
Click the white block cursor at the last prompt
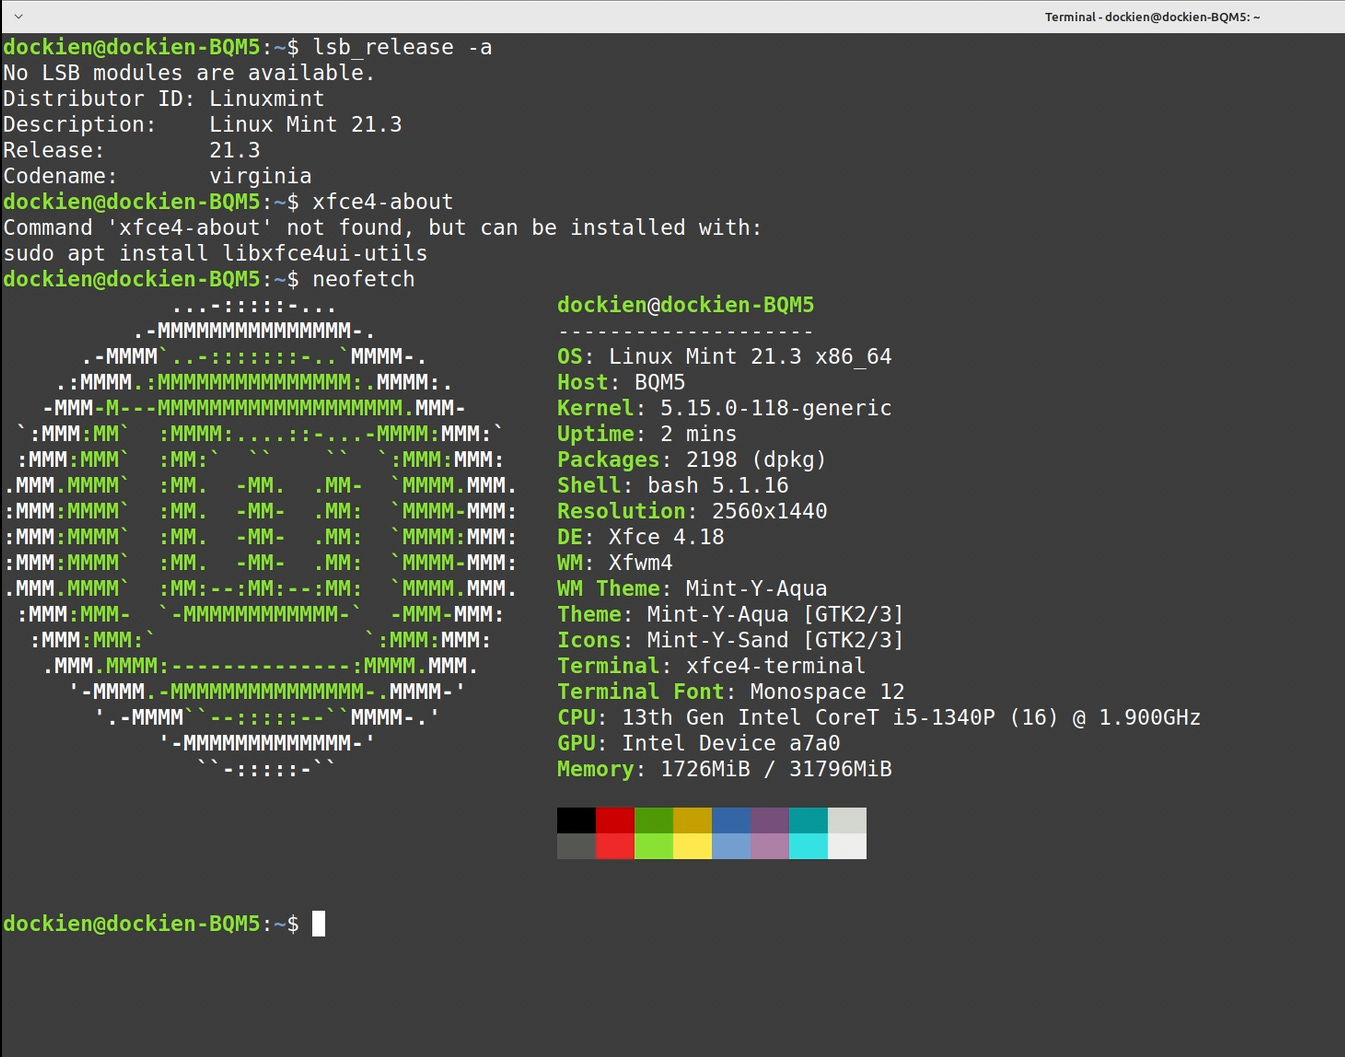click(x=318, y=924)
